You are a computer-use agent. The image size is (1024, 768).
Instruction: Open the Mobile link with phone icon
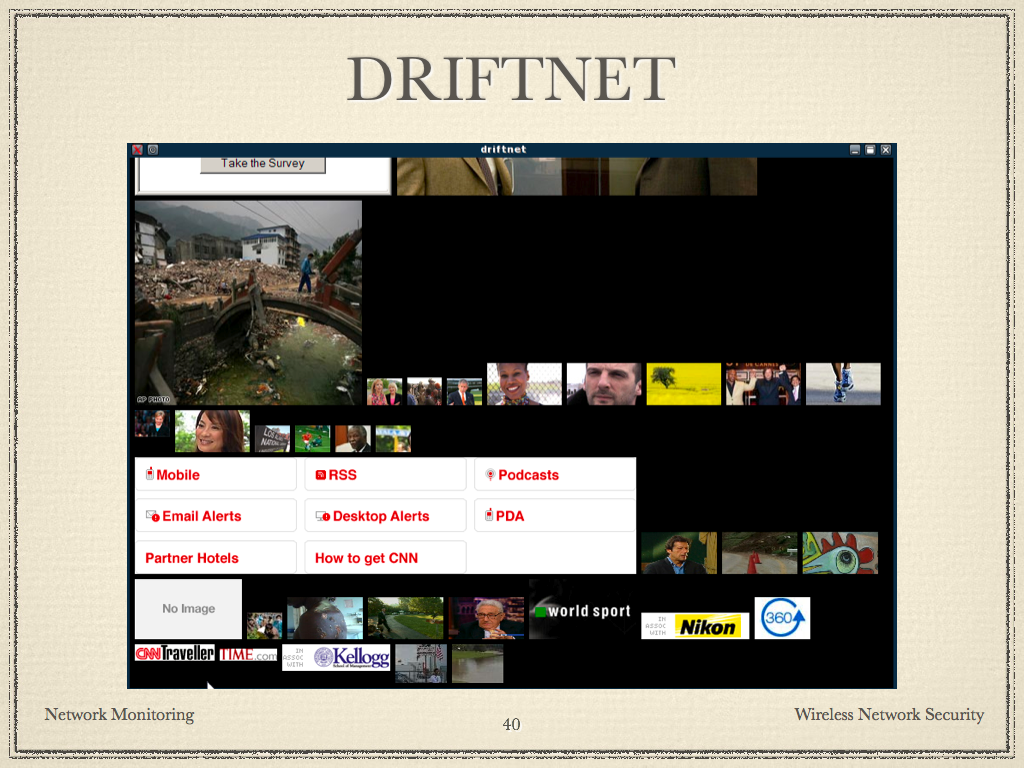(177, 475)
